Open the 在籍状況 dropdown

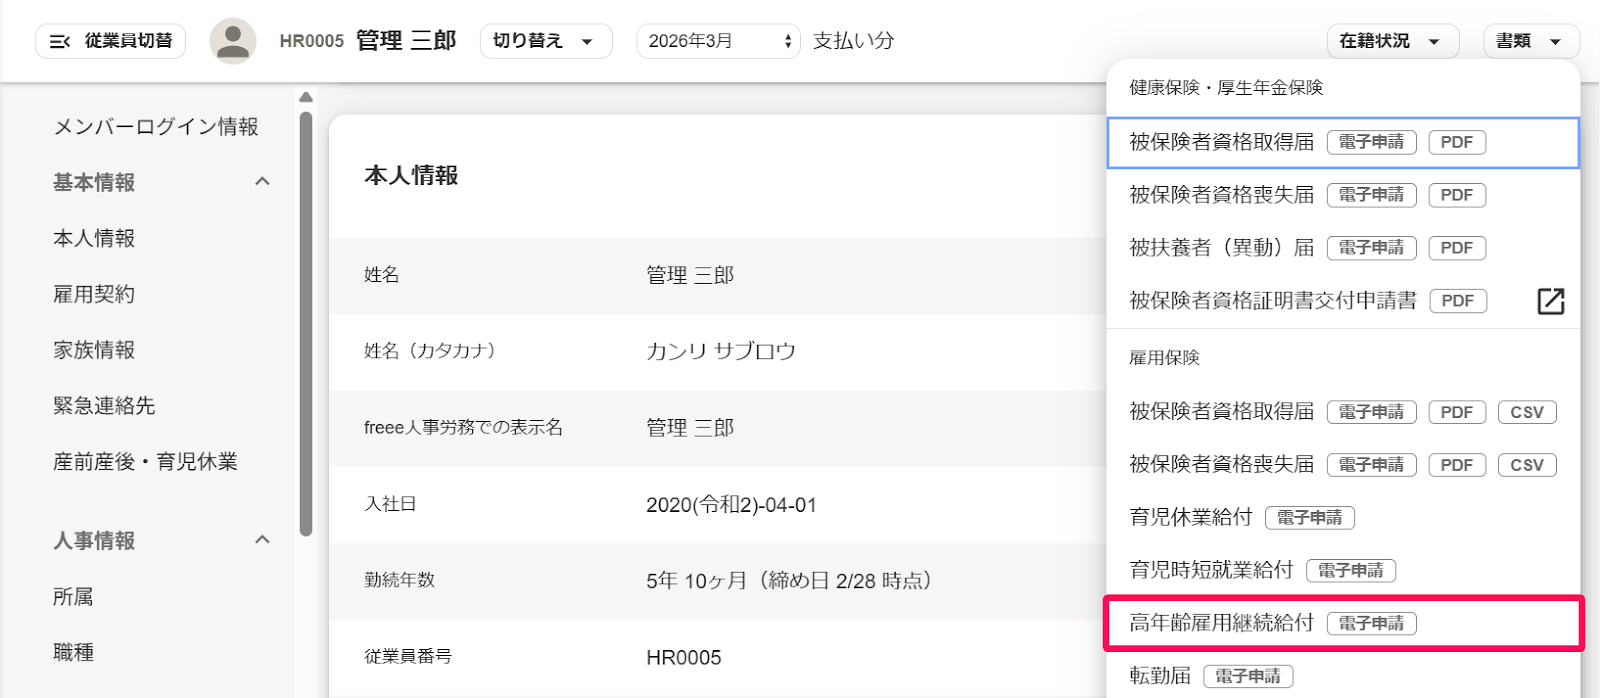[x=1393, y=41]
